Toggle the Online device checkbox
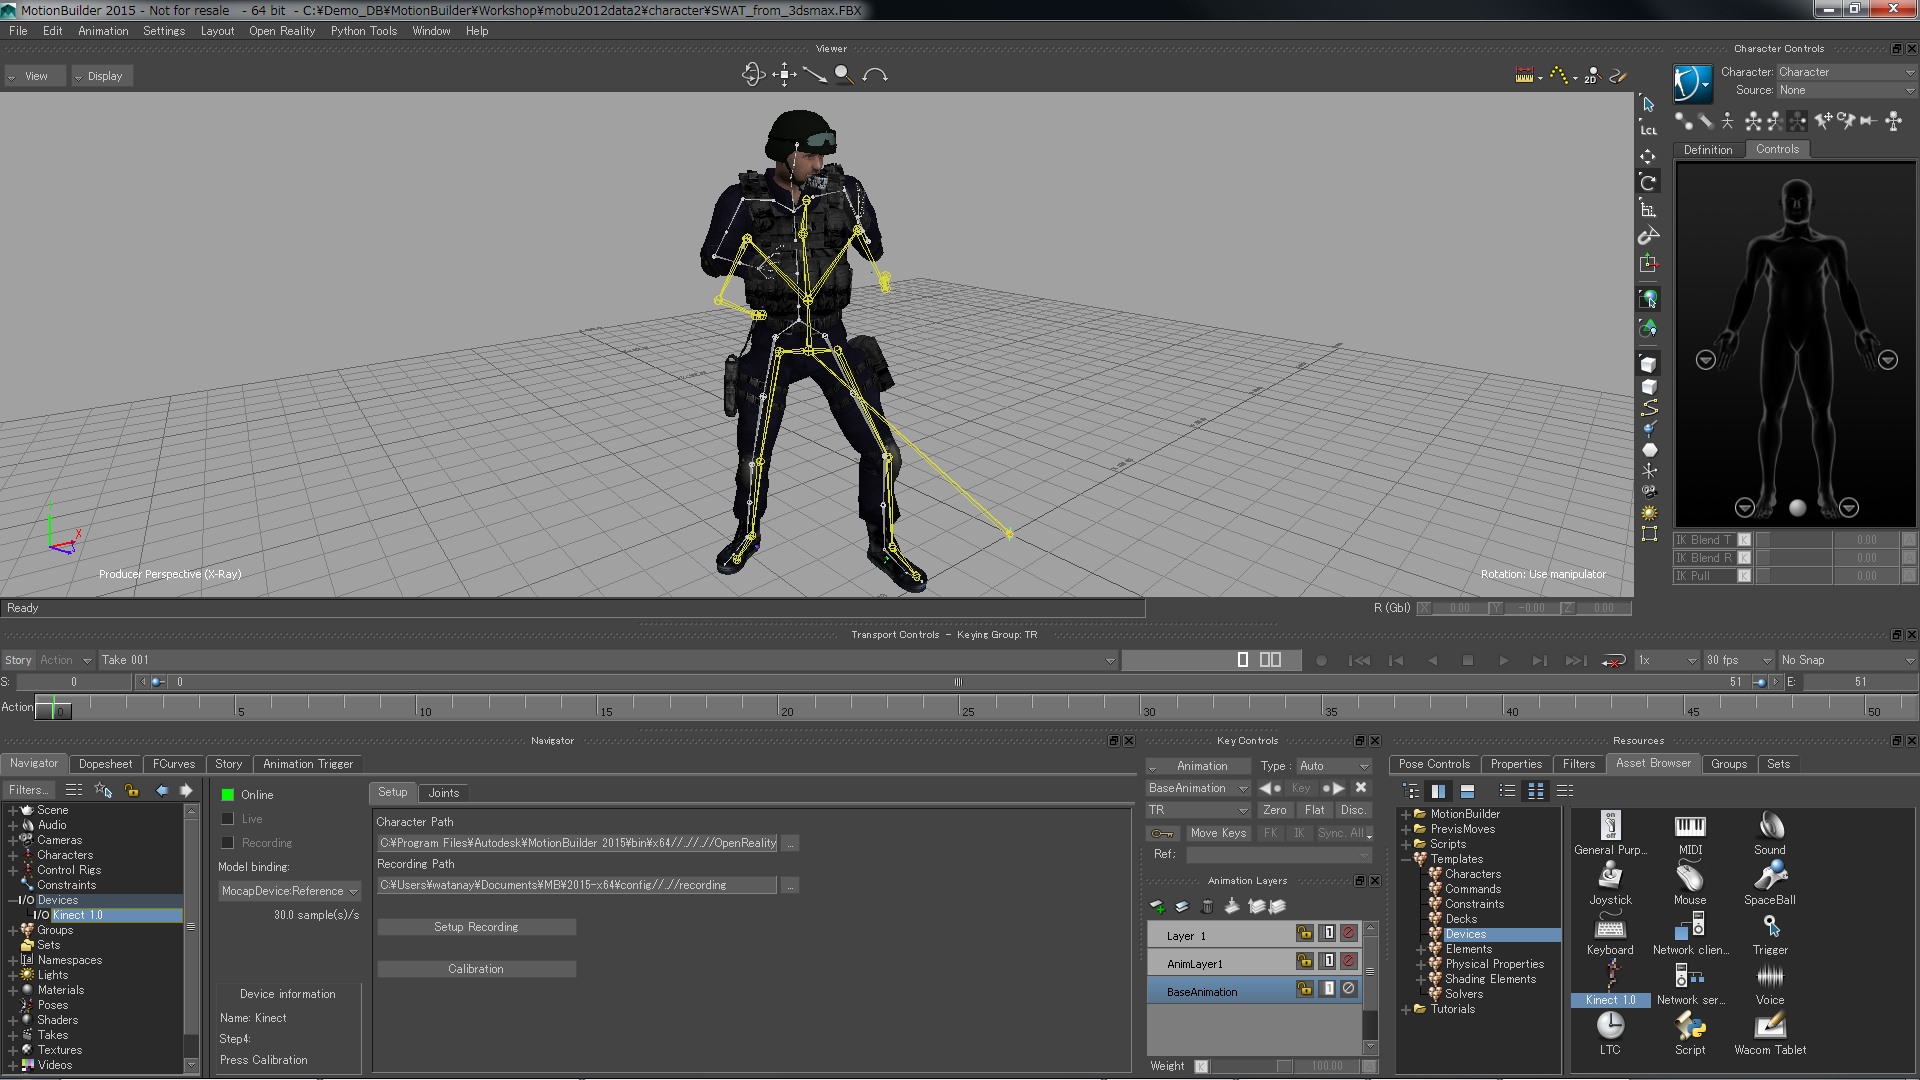 pyautogui.click(x=228, y=795)
